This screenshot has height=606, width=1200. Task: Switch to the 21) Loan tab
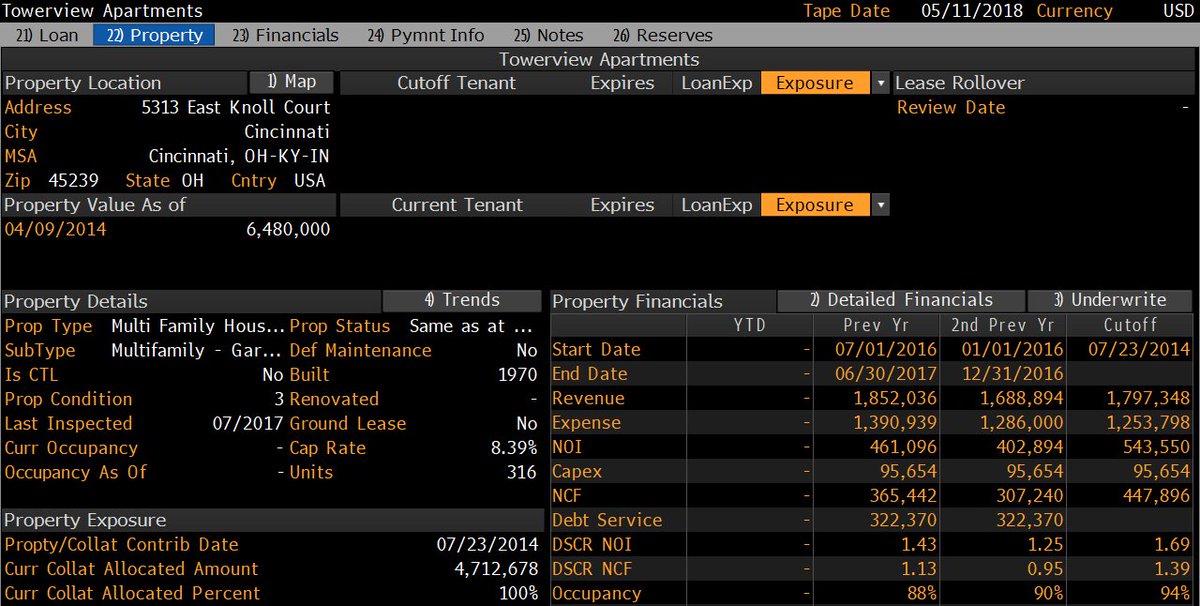[x=48, y=35]
